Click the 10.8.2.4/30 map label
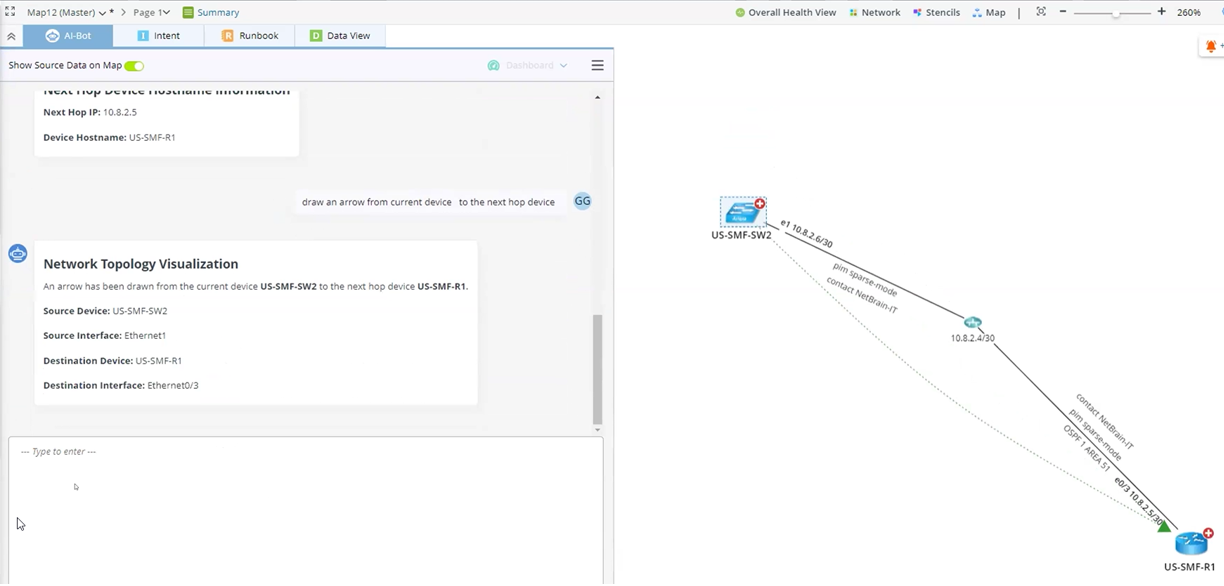The image size is (1224, 586). coord(973,338)
